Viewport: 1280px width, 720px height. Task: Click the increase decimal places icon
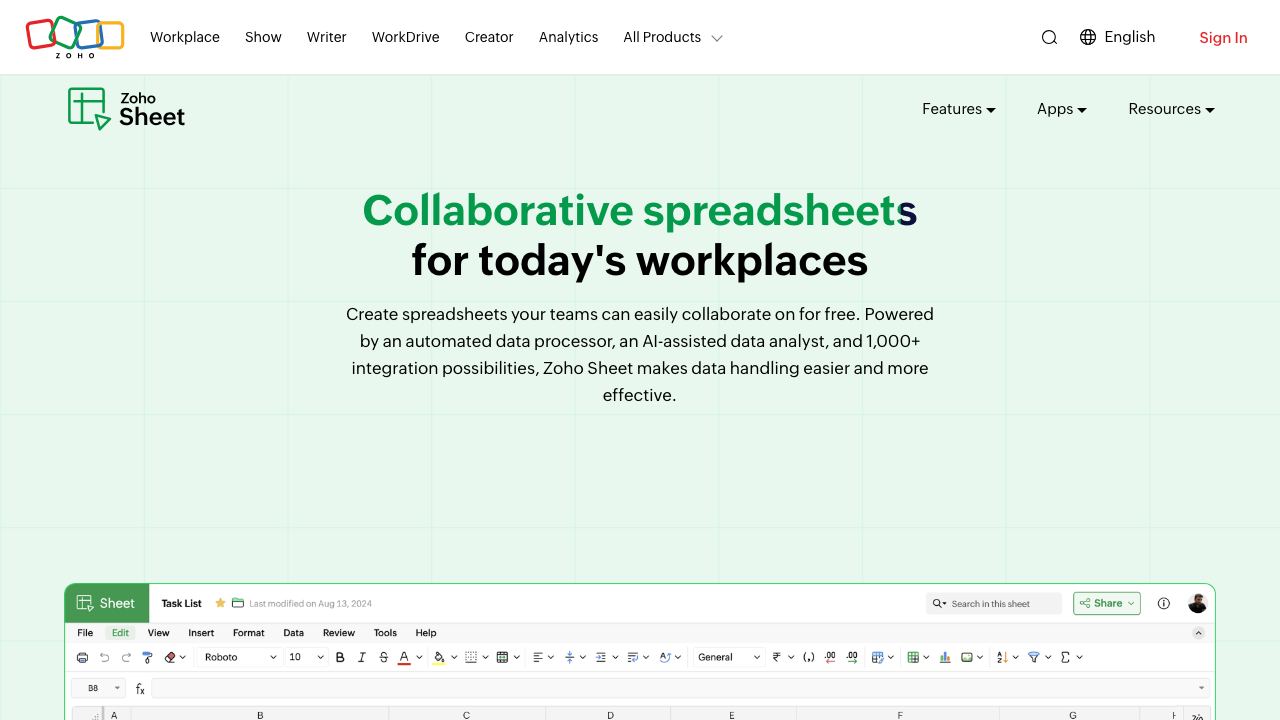coord(852,657)
